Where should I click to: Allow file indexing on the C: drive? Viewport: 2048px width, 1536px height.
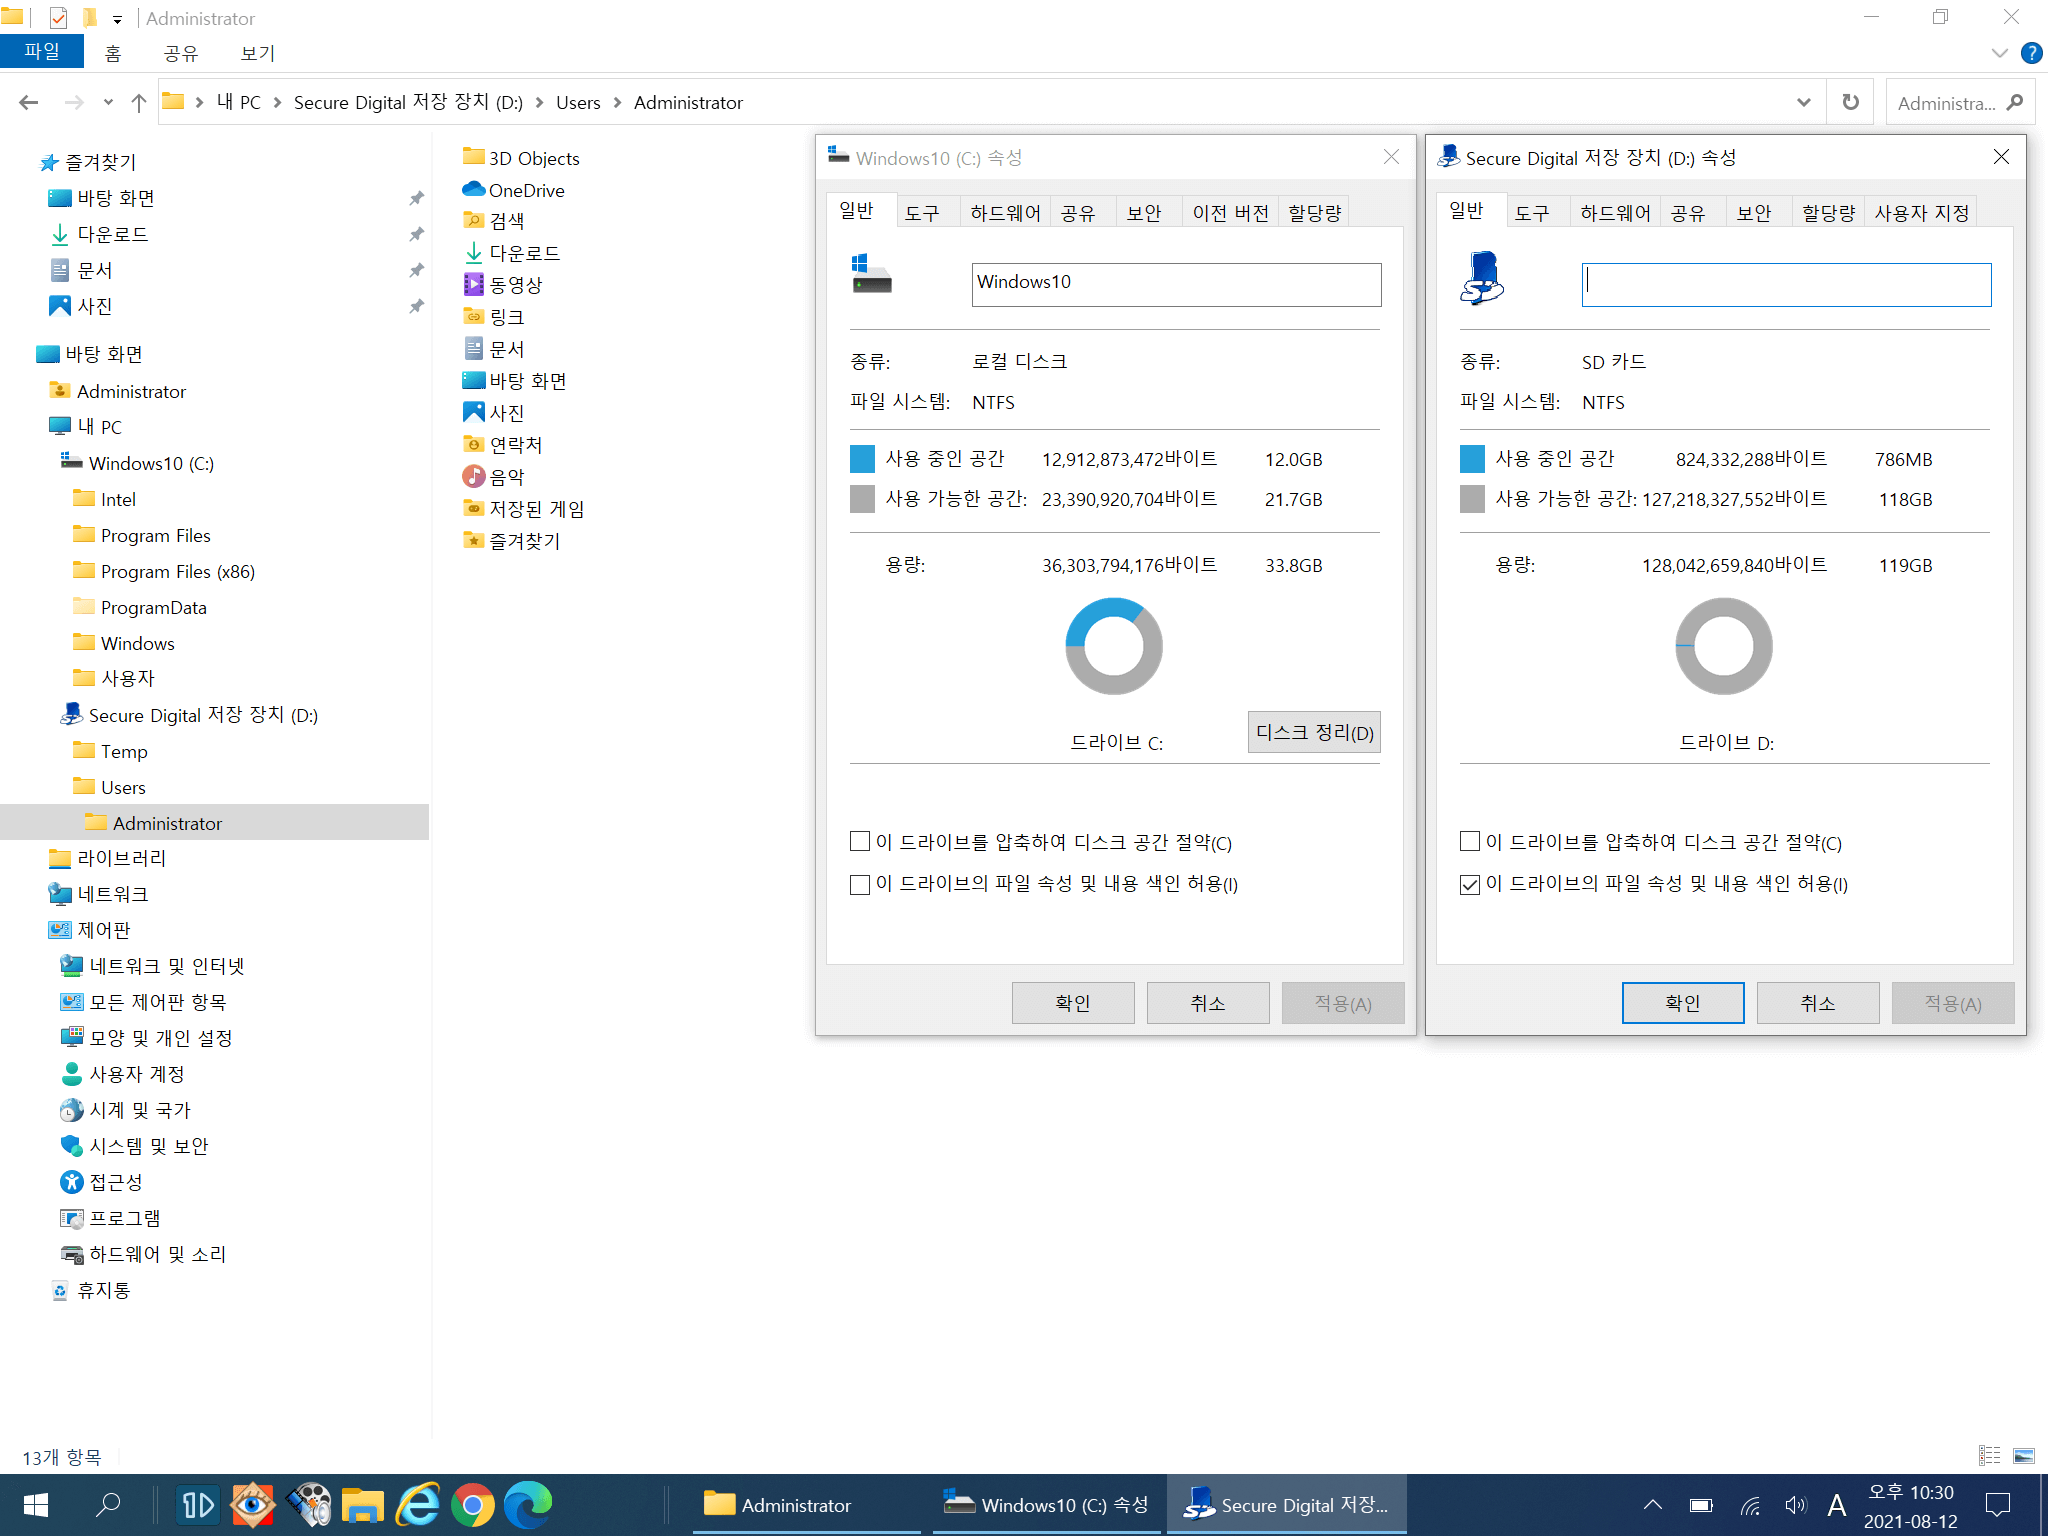click(x=860, y=884)
